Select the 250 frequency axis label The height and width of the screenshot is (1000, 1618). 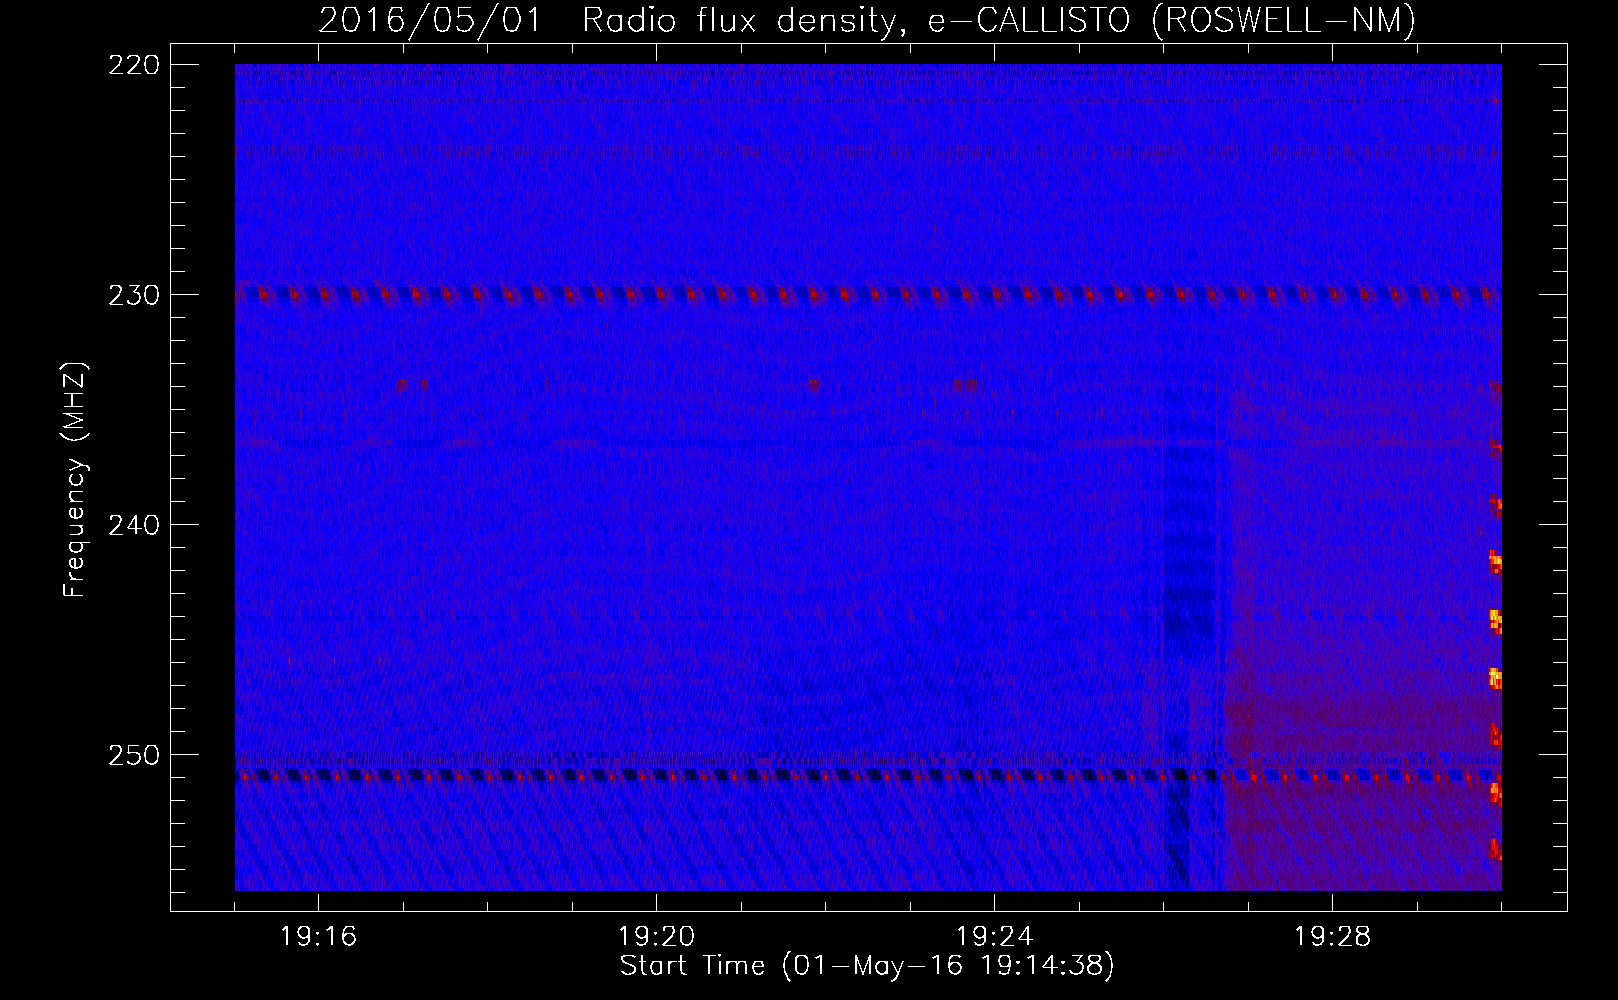(133, 755)
